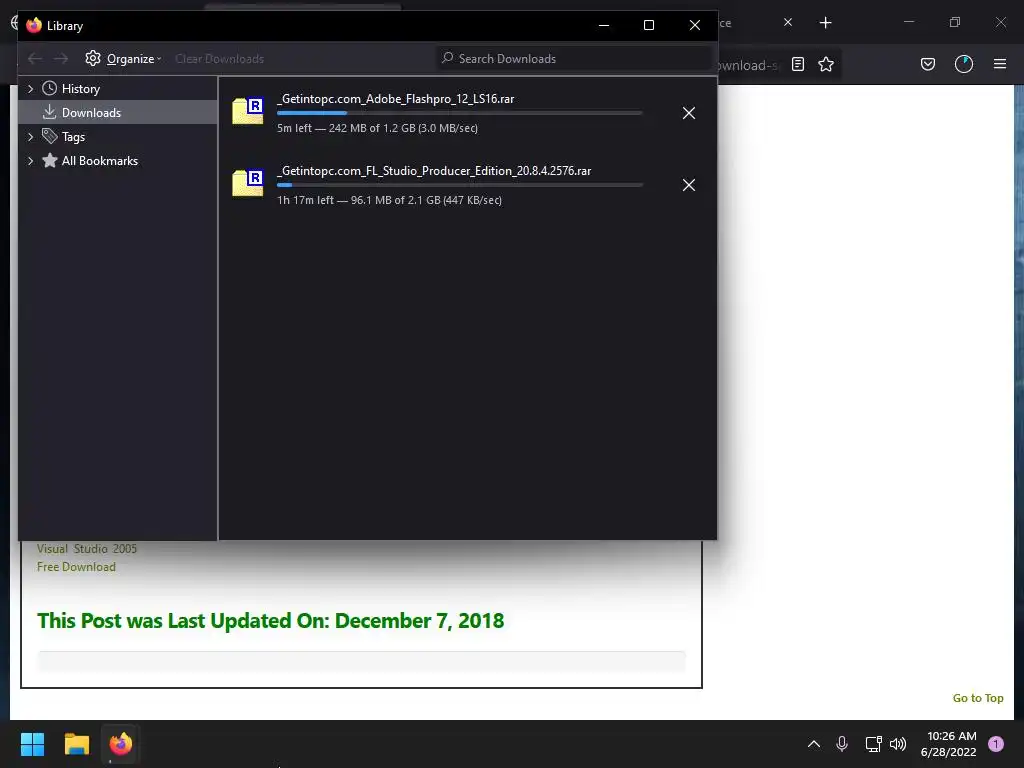Expand the History tree node
Viewport: 1024px width, 768px height.
coord(30,89)
